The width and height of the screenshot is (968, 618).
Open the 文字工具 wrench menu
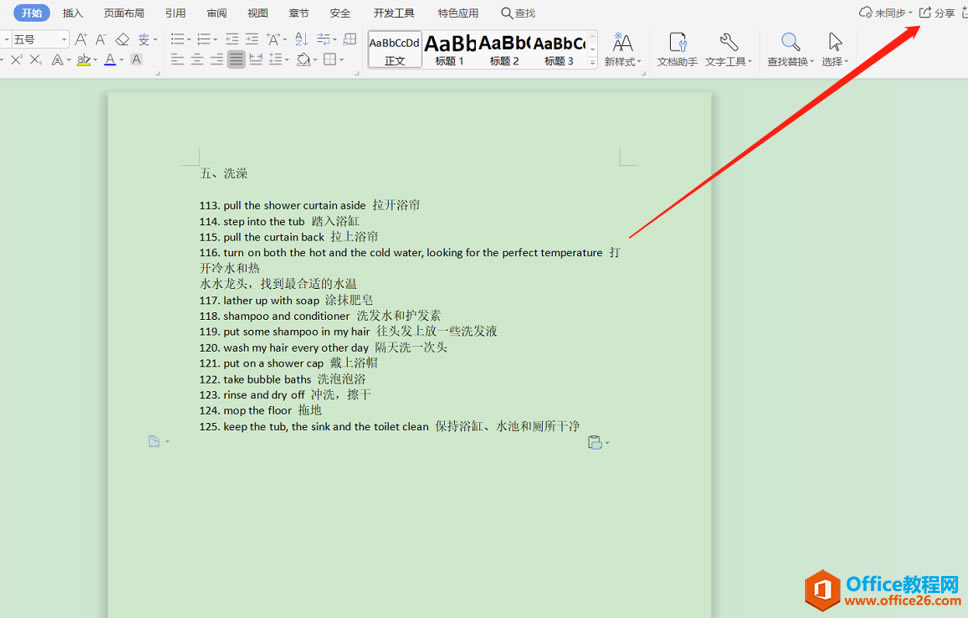tap(728, 49)
